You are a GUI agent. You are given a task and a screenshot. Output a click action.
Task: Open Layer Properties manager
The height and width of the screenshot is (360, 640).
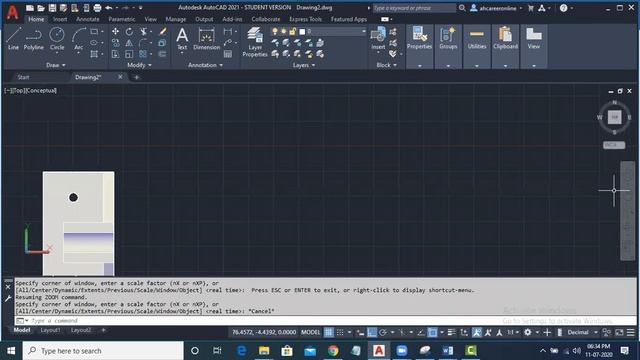(255, 42)
